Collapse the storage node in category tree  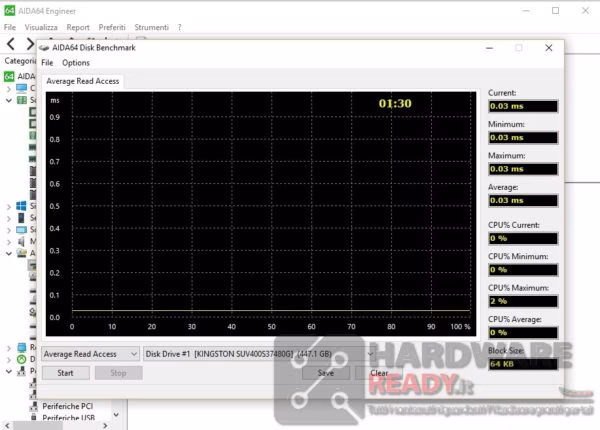8,253
